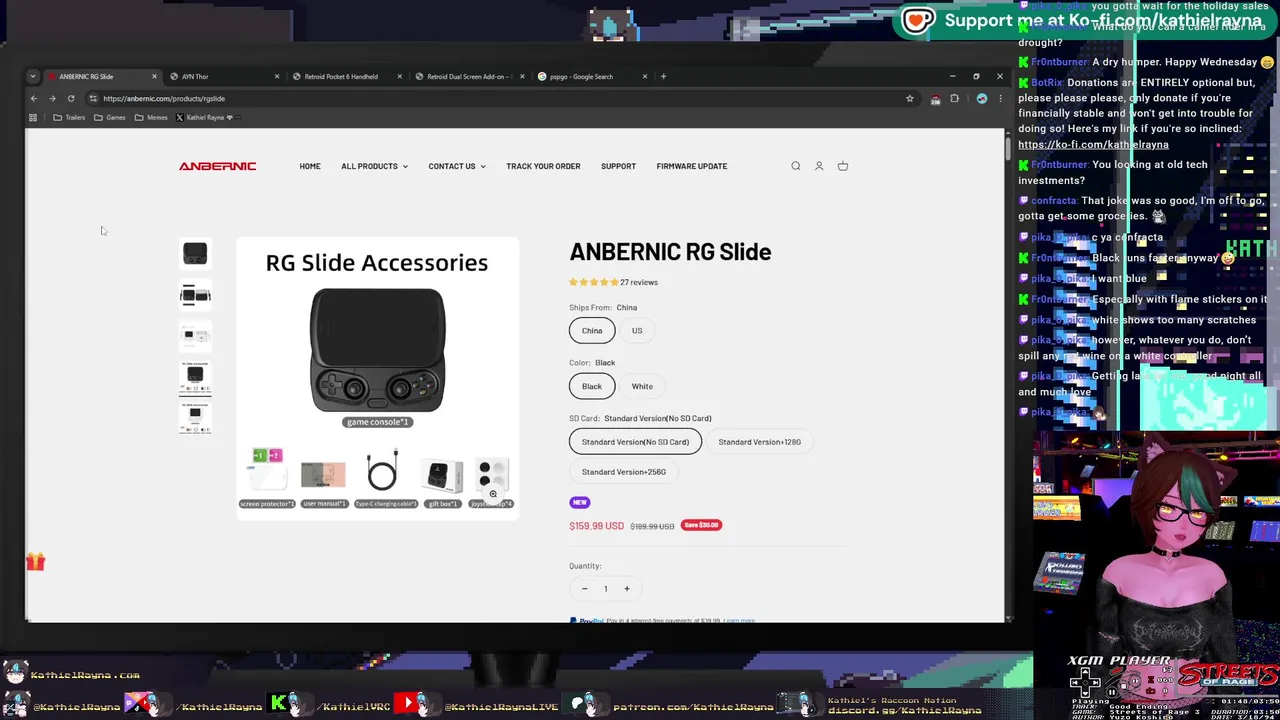Reload the page with refresh icon

[x=71, y=98]
